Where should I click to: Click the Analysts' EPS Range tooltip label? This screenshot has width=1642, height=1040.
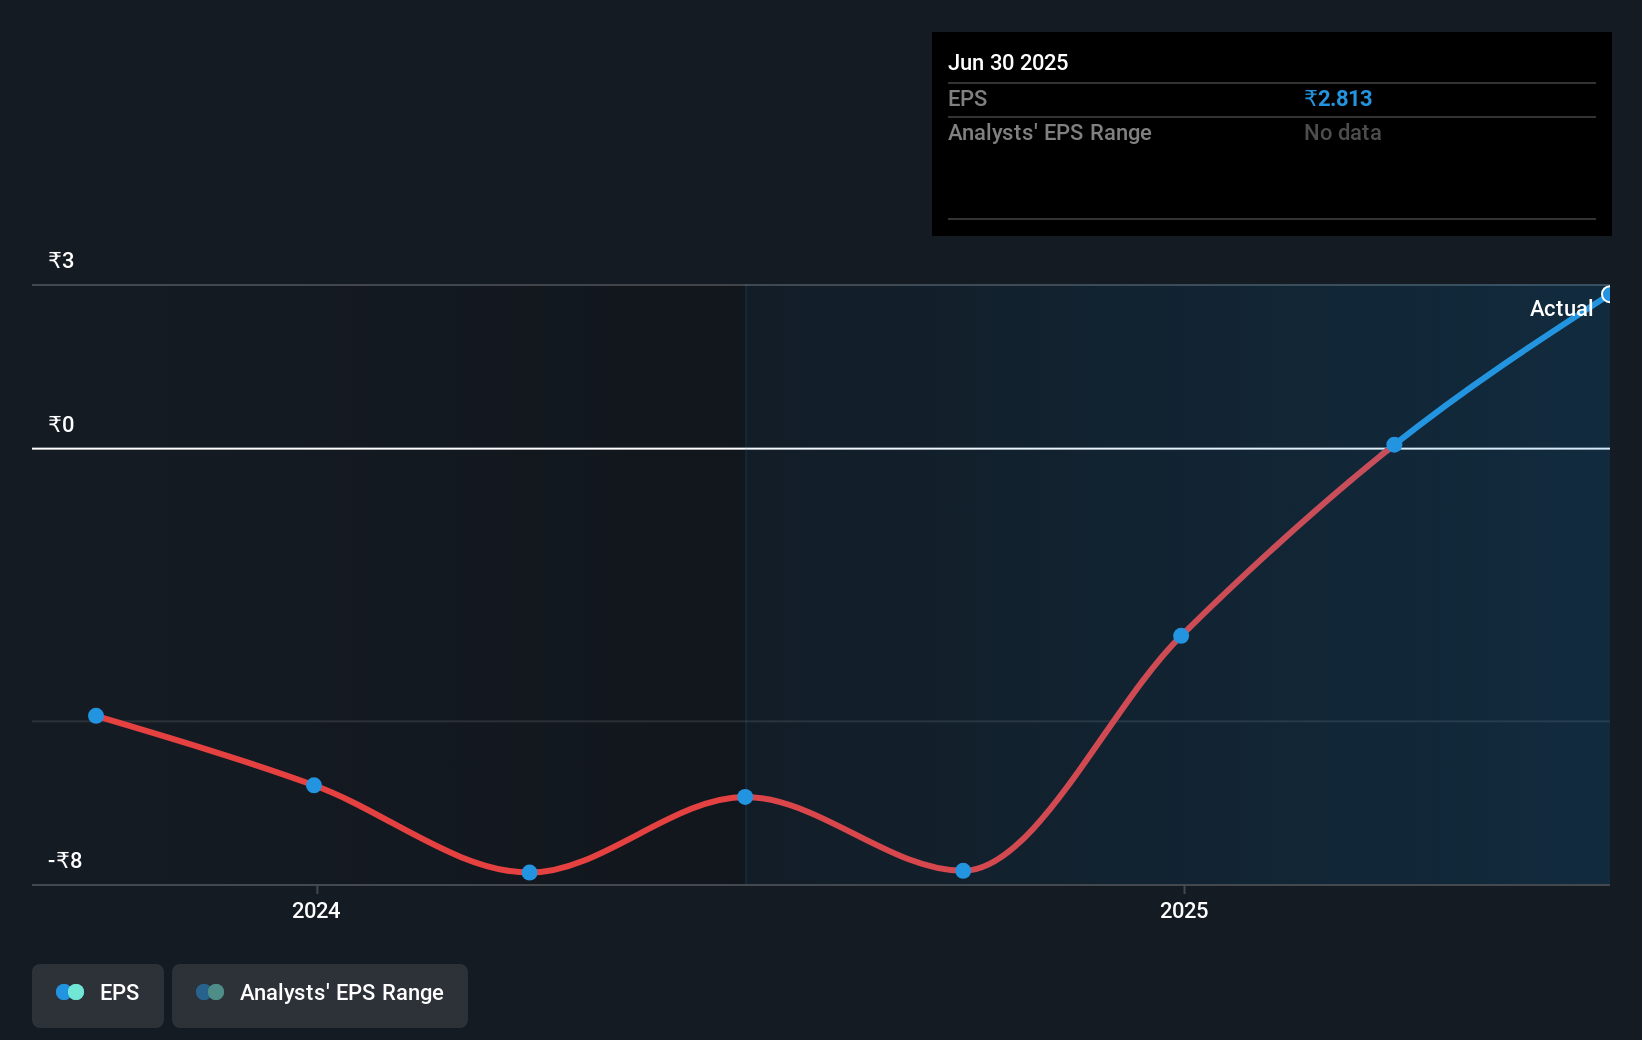[x=1050, y=132]
